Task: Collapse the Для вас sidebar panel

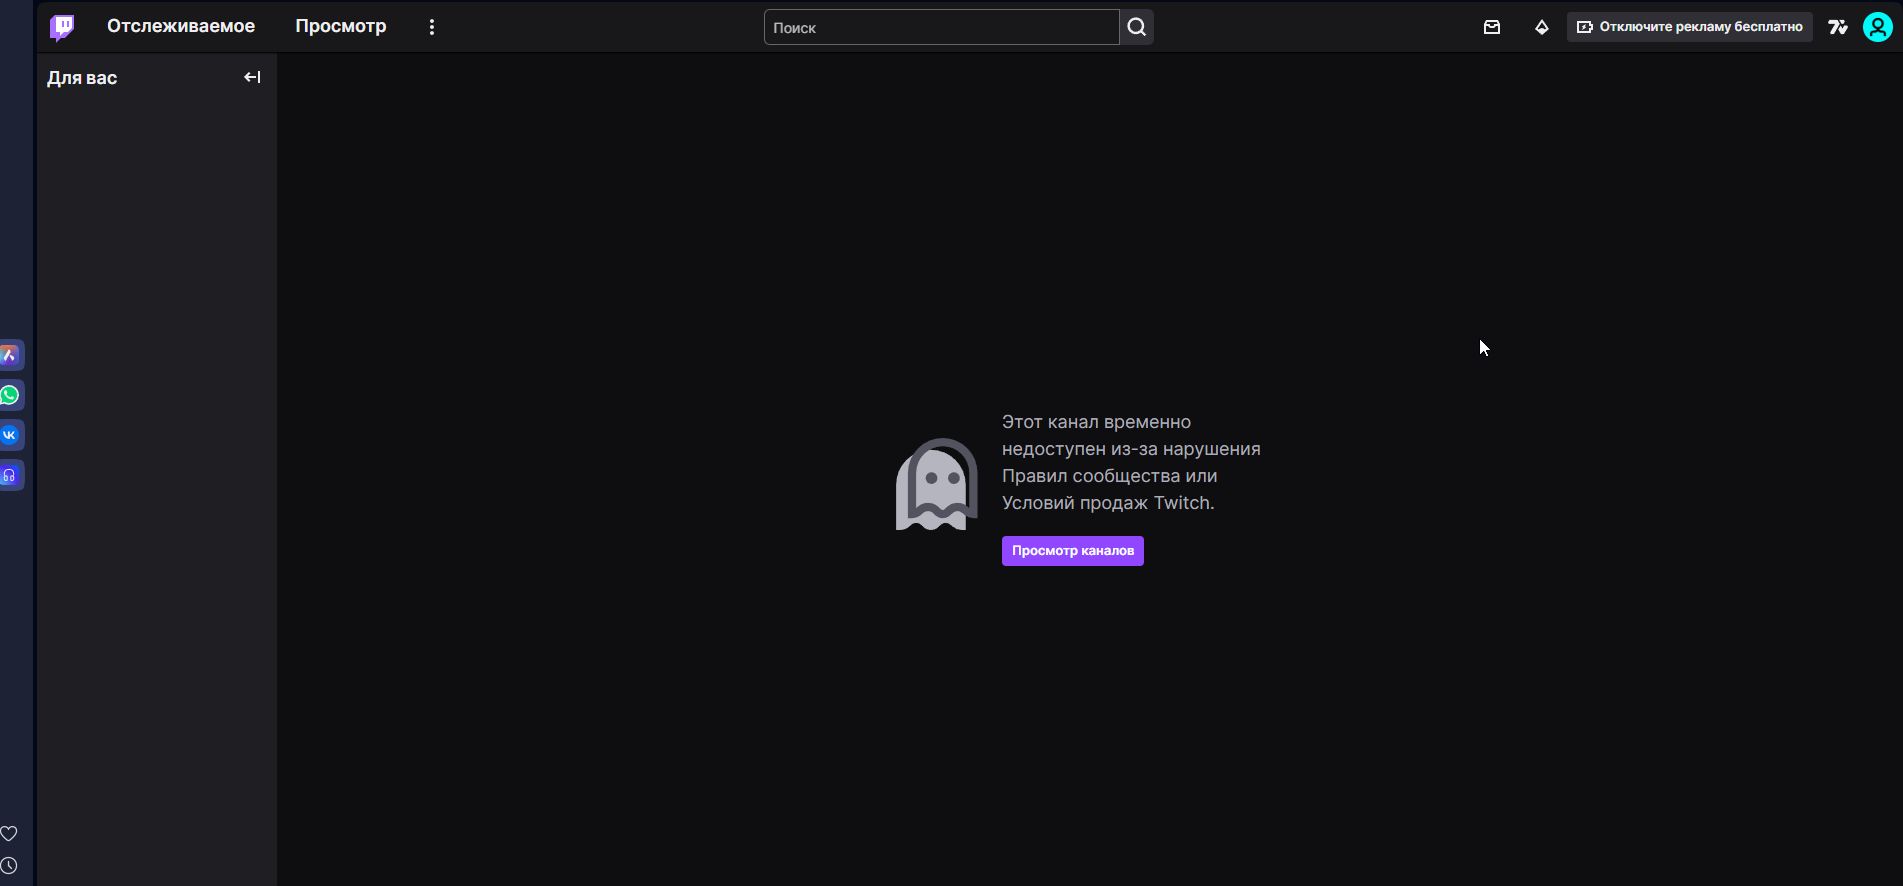Action: point(252,77)
